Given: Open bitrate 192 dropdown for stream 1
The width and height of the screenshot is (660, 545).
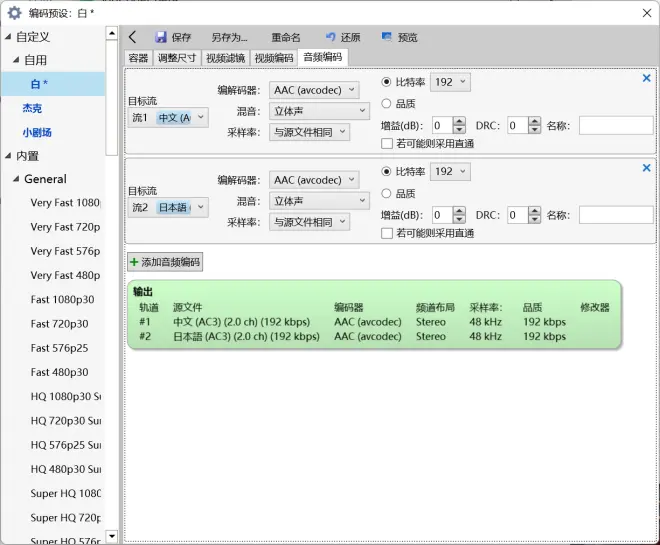Looking at the screenshot, I should pos(450,82).
